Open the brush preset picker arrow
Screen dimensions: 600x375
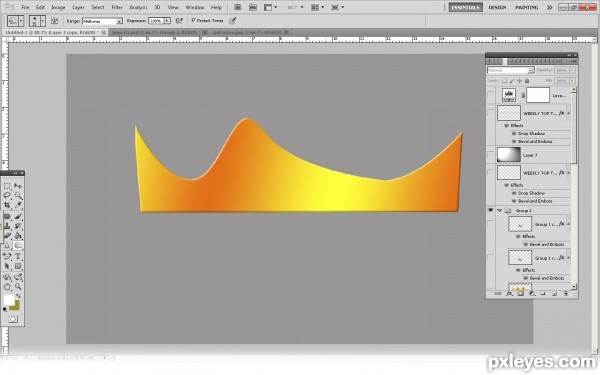[x=42, y=21]
